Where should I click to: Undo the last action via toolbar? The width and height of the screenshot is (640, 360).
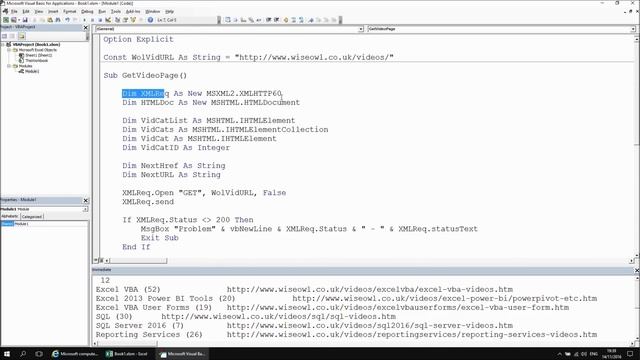[67, 20]
